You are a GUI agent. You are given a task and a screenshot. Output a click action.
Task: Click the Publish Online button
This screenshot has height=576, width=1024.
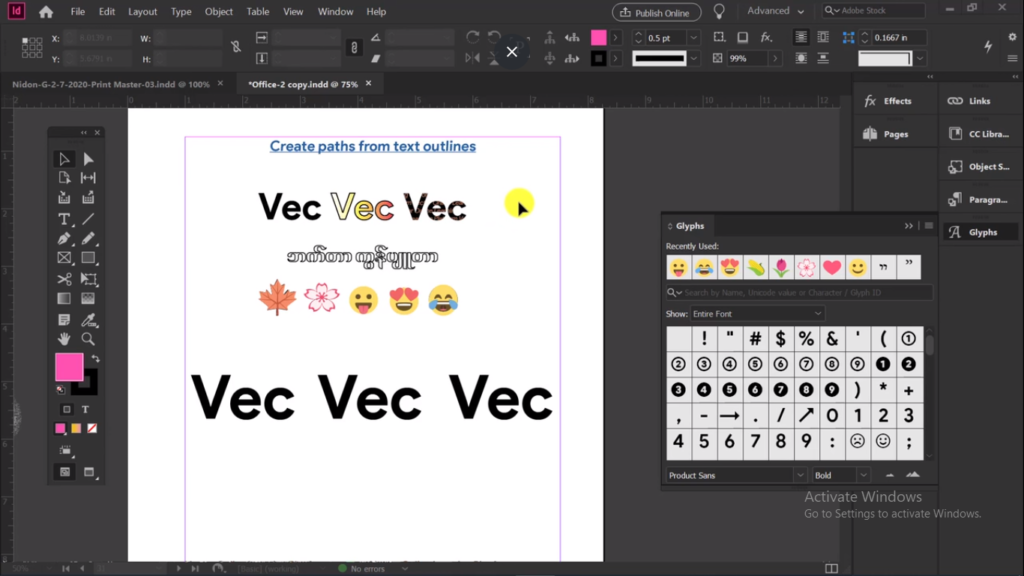pyautogui.click(x=656, y=12)
